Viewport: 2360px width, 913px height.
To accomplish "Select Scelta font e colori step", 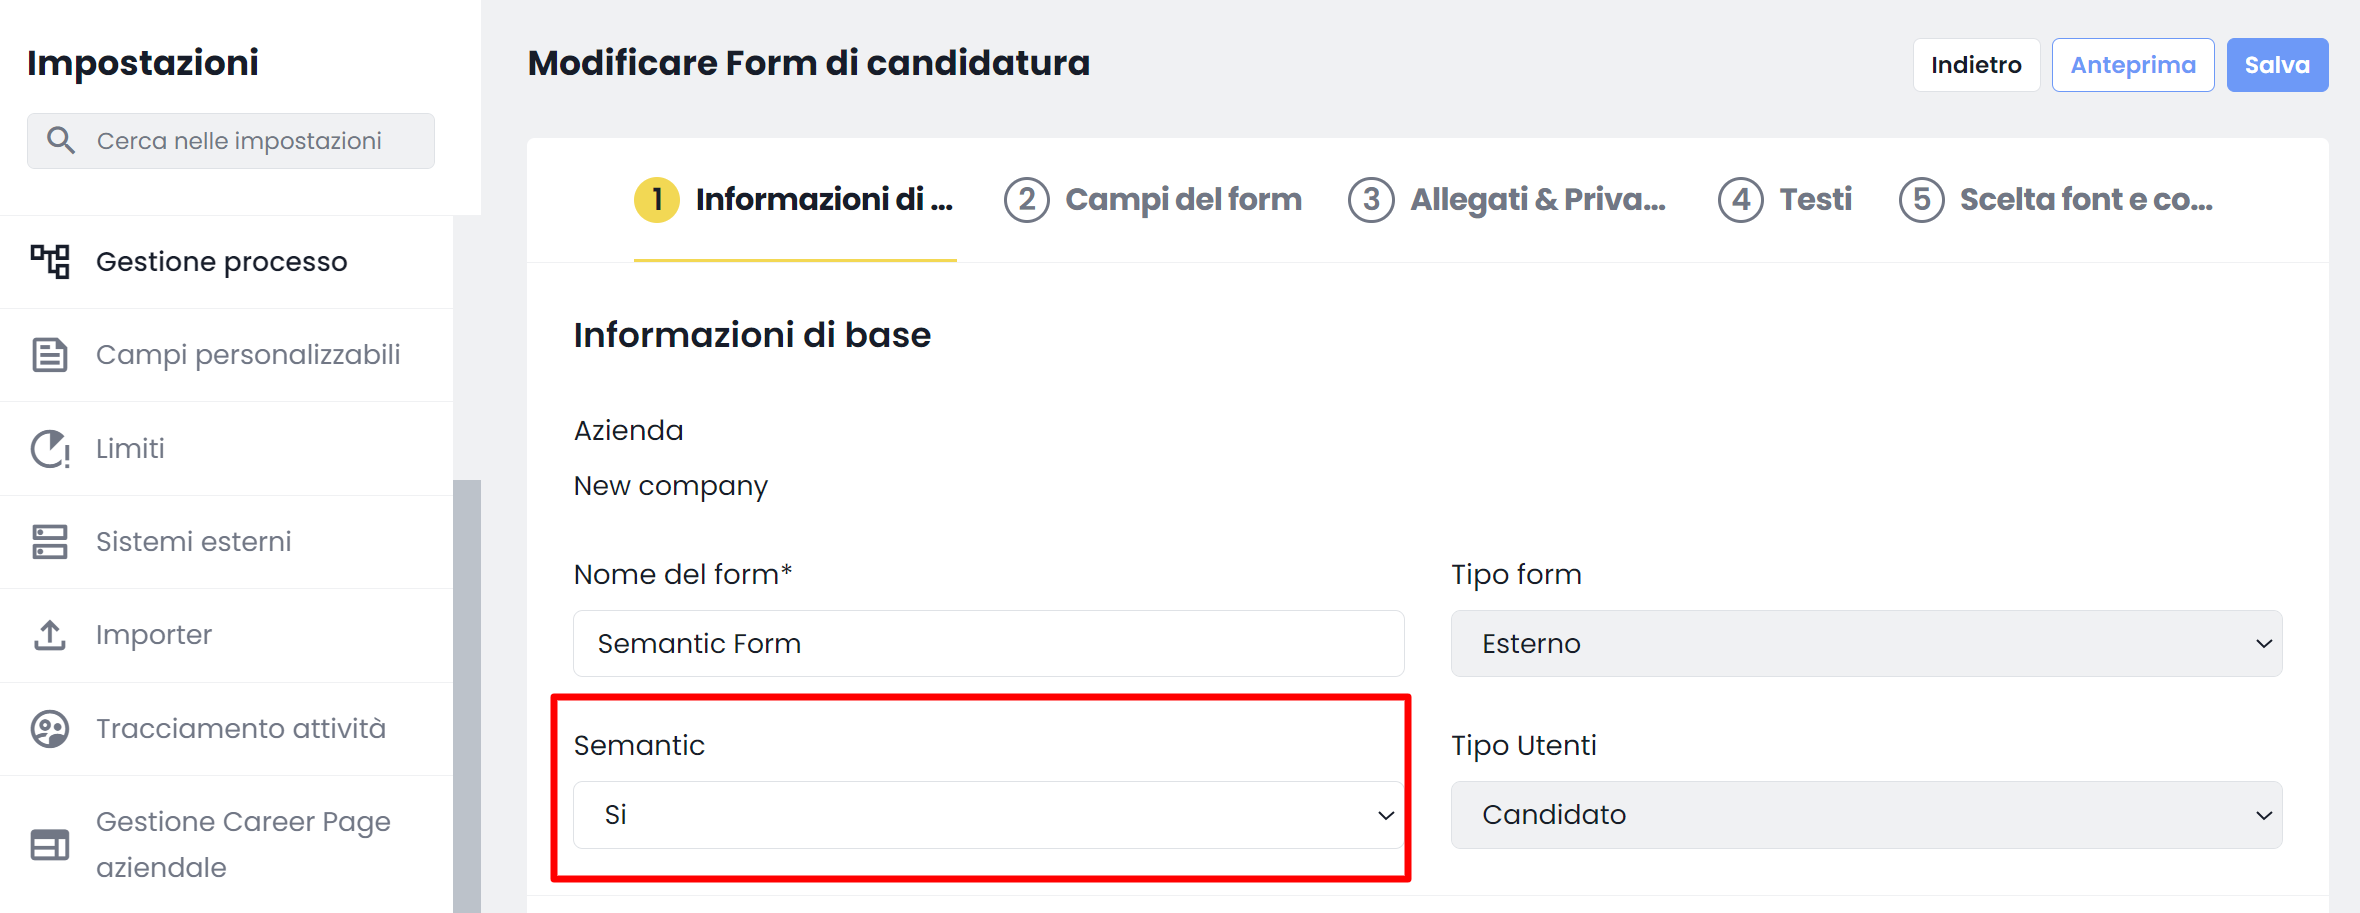I will tap(2056, 200).
